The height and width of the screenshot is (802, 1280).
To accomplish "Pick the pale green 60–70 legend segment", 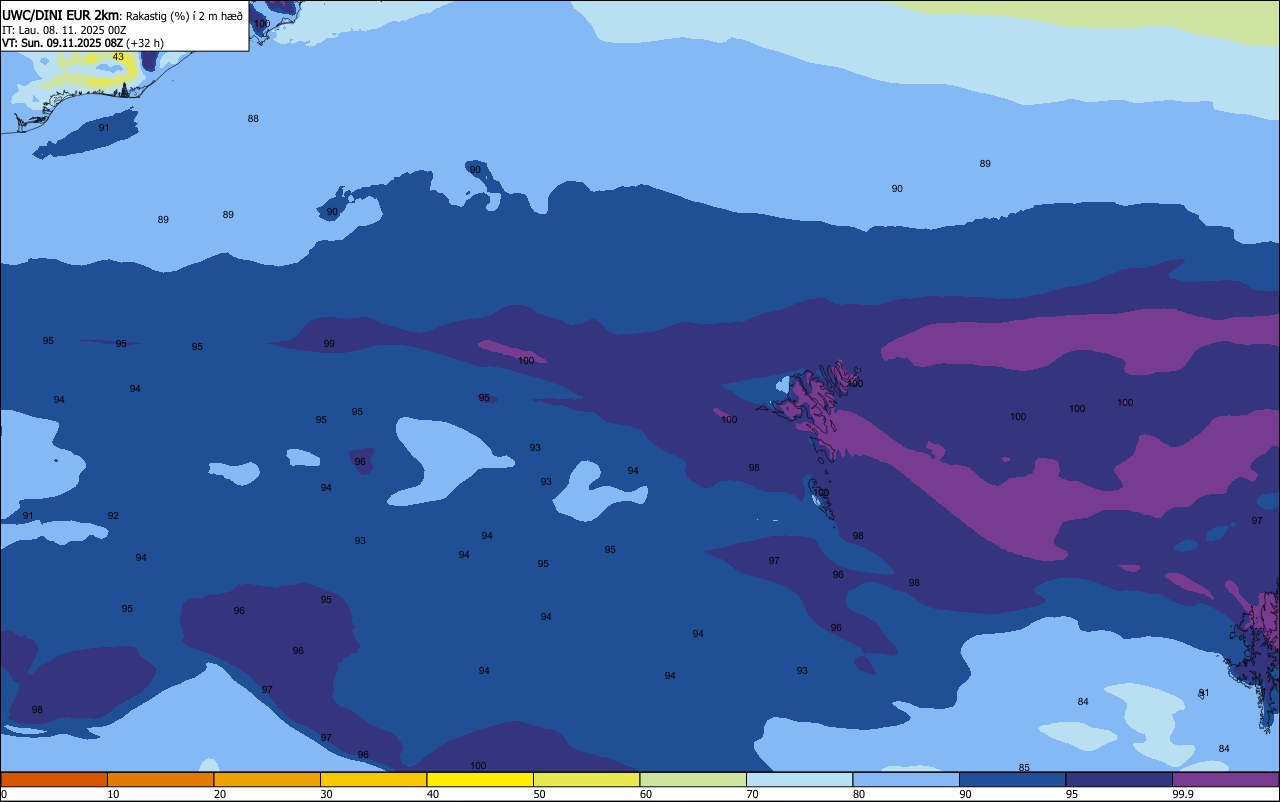I will pos(693,779).
